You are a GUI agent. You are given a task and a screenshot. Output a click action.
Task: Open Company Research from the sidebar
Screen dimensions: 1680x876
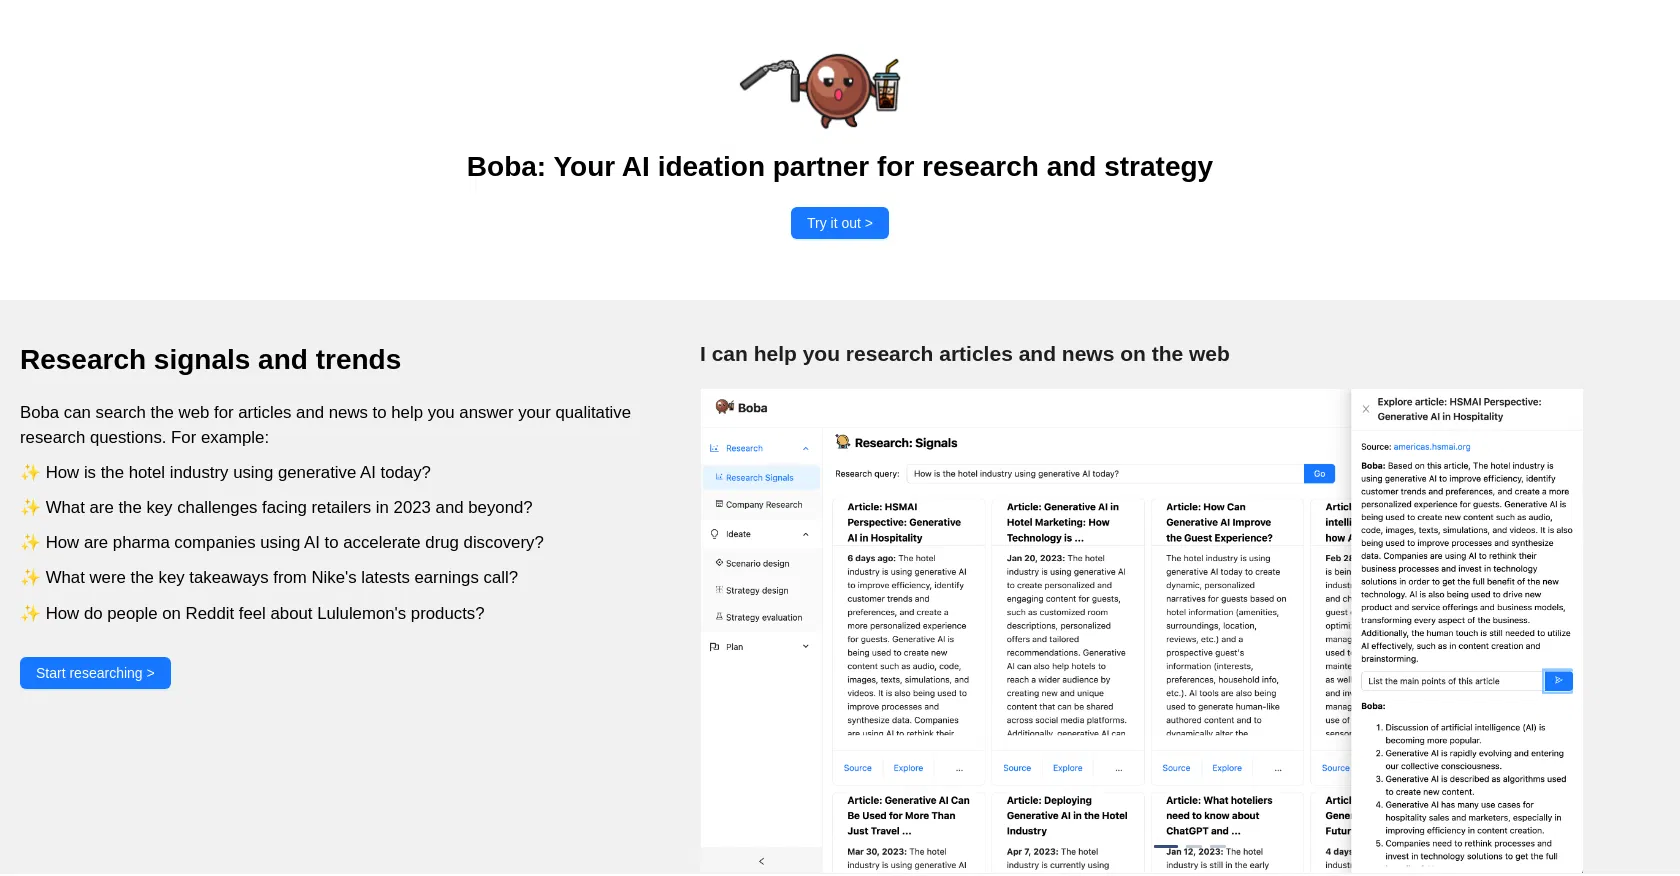point(761,504)
